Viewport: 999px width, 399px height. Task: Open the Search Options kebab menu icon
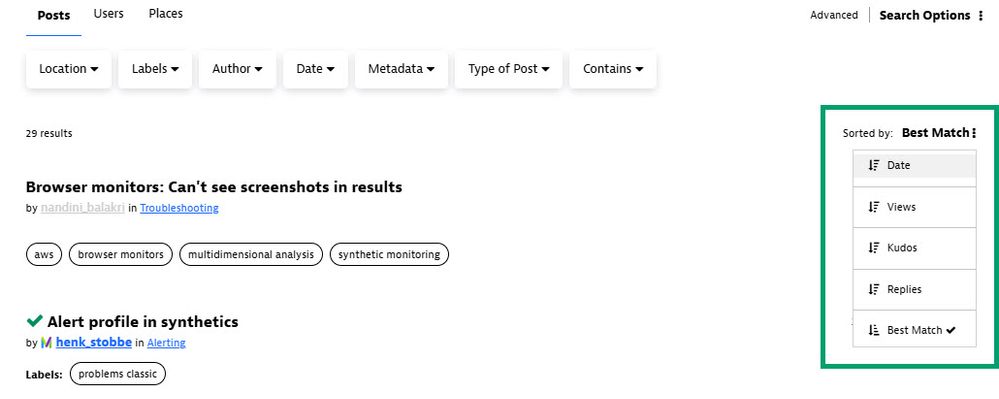981,16
